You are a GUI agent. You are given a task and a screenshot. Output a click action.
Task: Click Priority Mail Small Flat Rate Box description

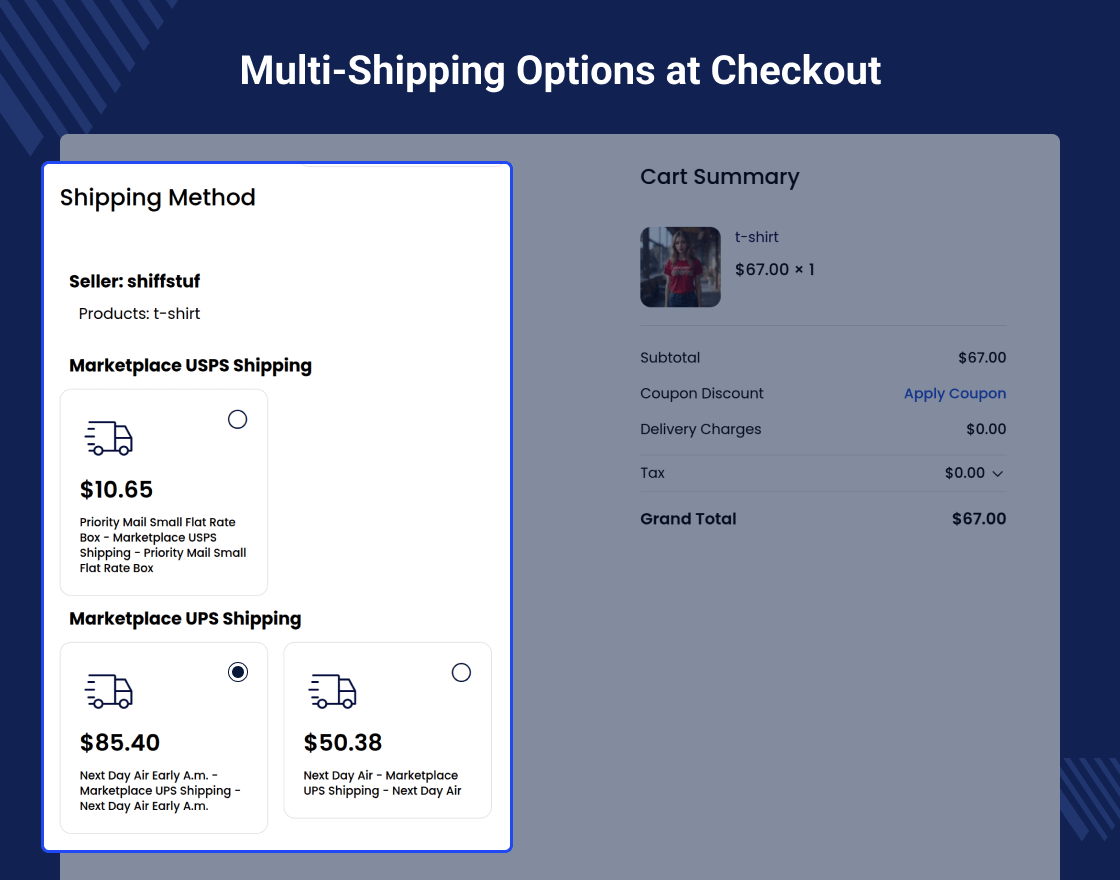click(163, 545)
